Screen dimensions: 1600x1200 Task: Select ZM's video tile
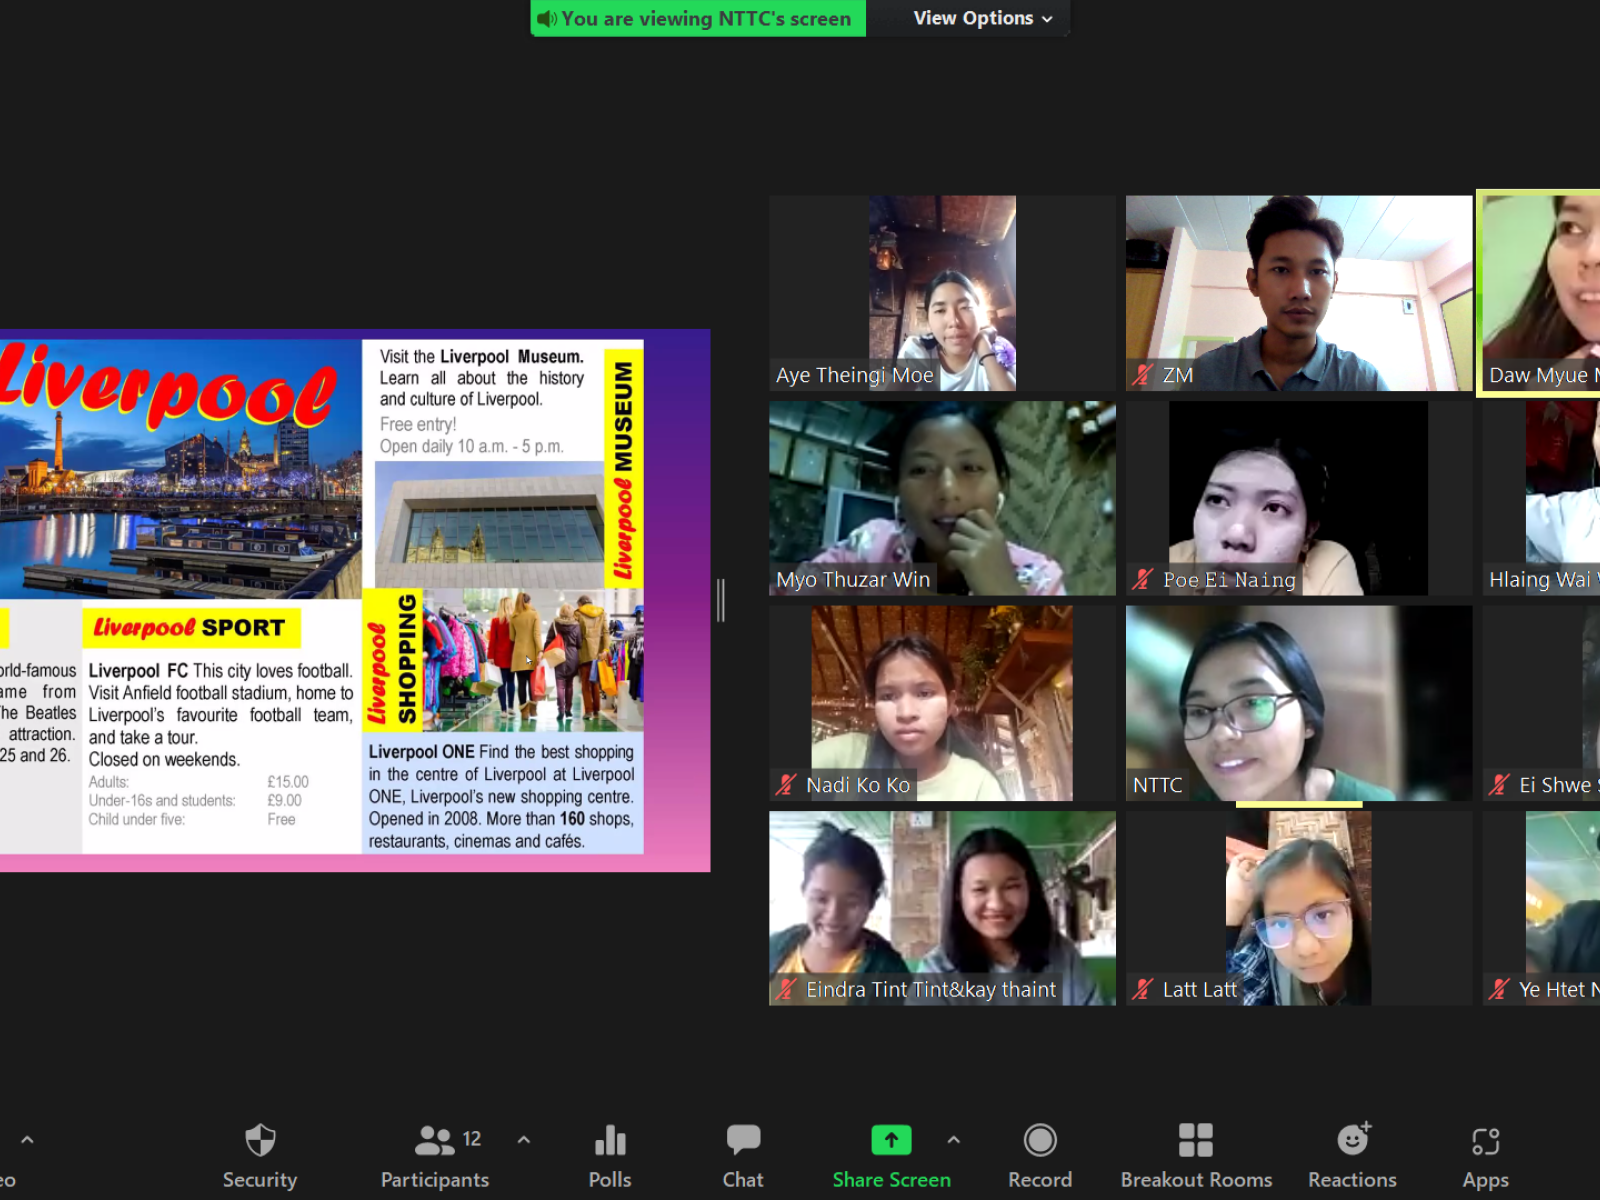1299,293
